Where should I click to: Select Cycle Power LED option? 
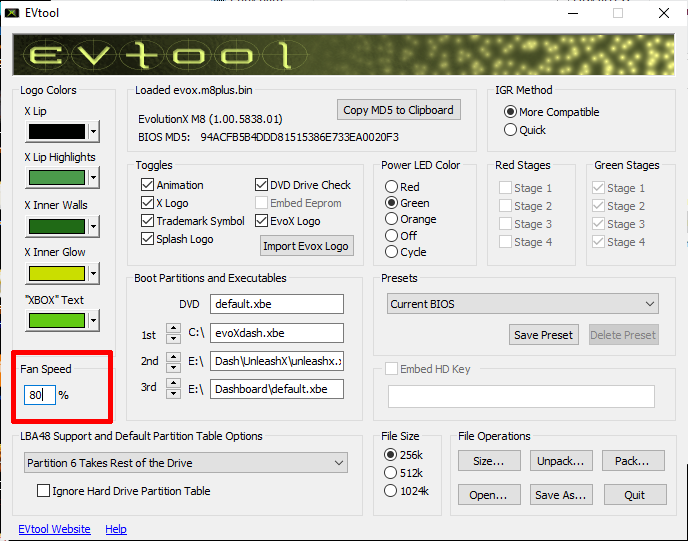coord(405,252)
